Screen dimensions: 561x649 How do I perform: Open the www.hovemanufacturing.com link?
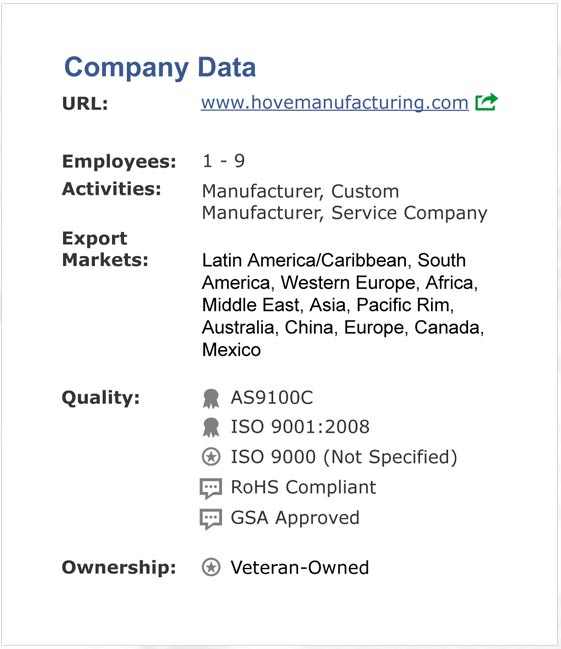[x=335, y=103]
